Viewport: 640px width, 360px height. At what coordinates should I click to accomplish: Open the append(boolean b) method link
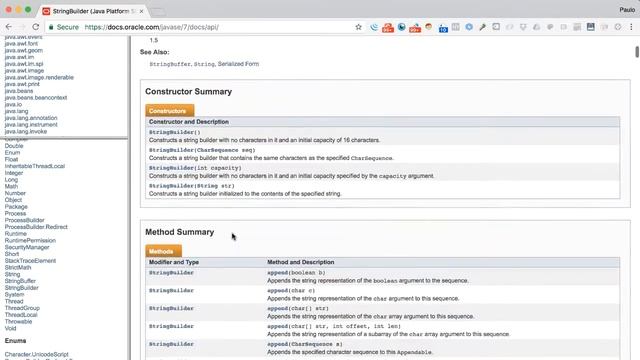pos(296,273)
